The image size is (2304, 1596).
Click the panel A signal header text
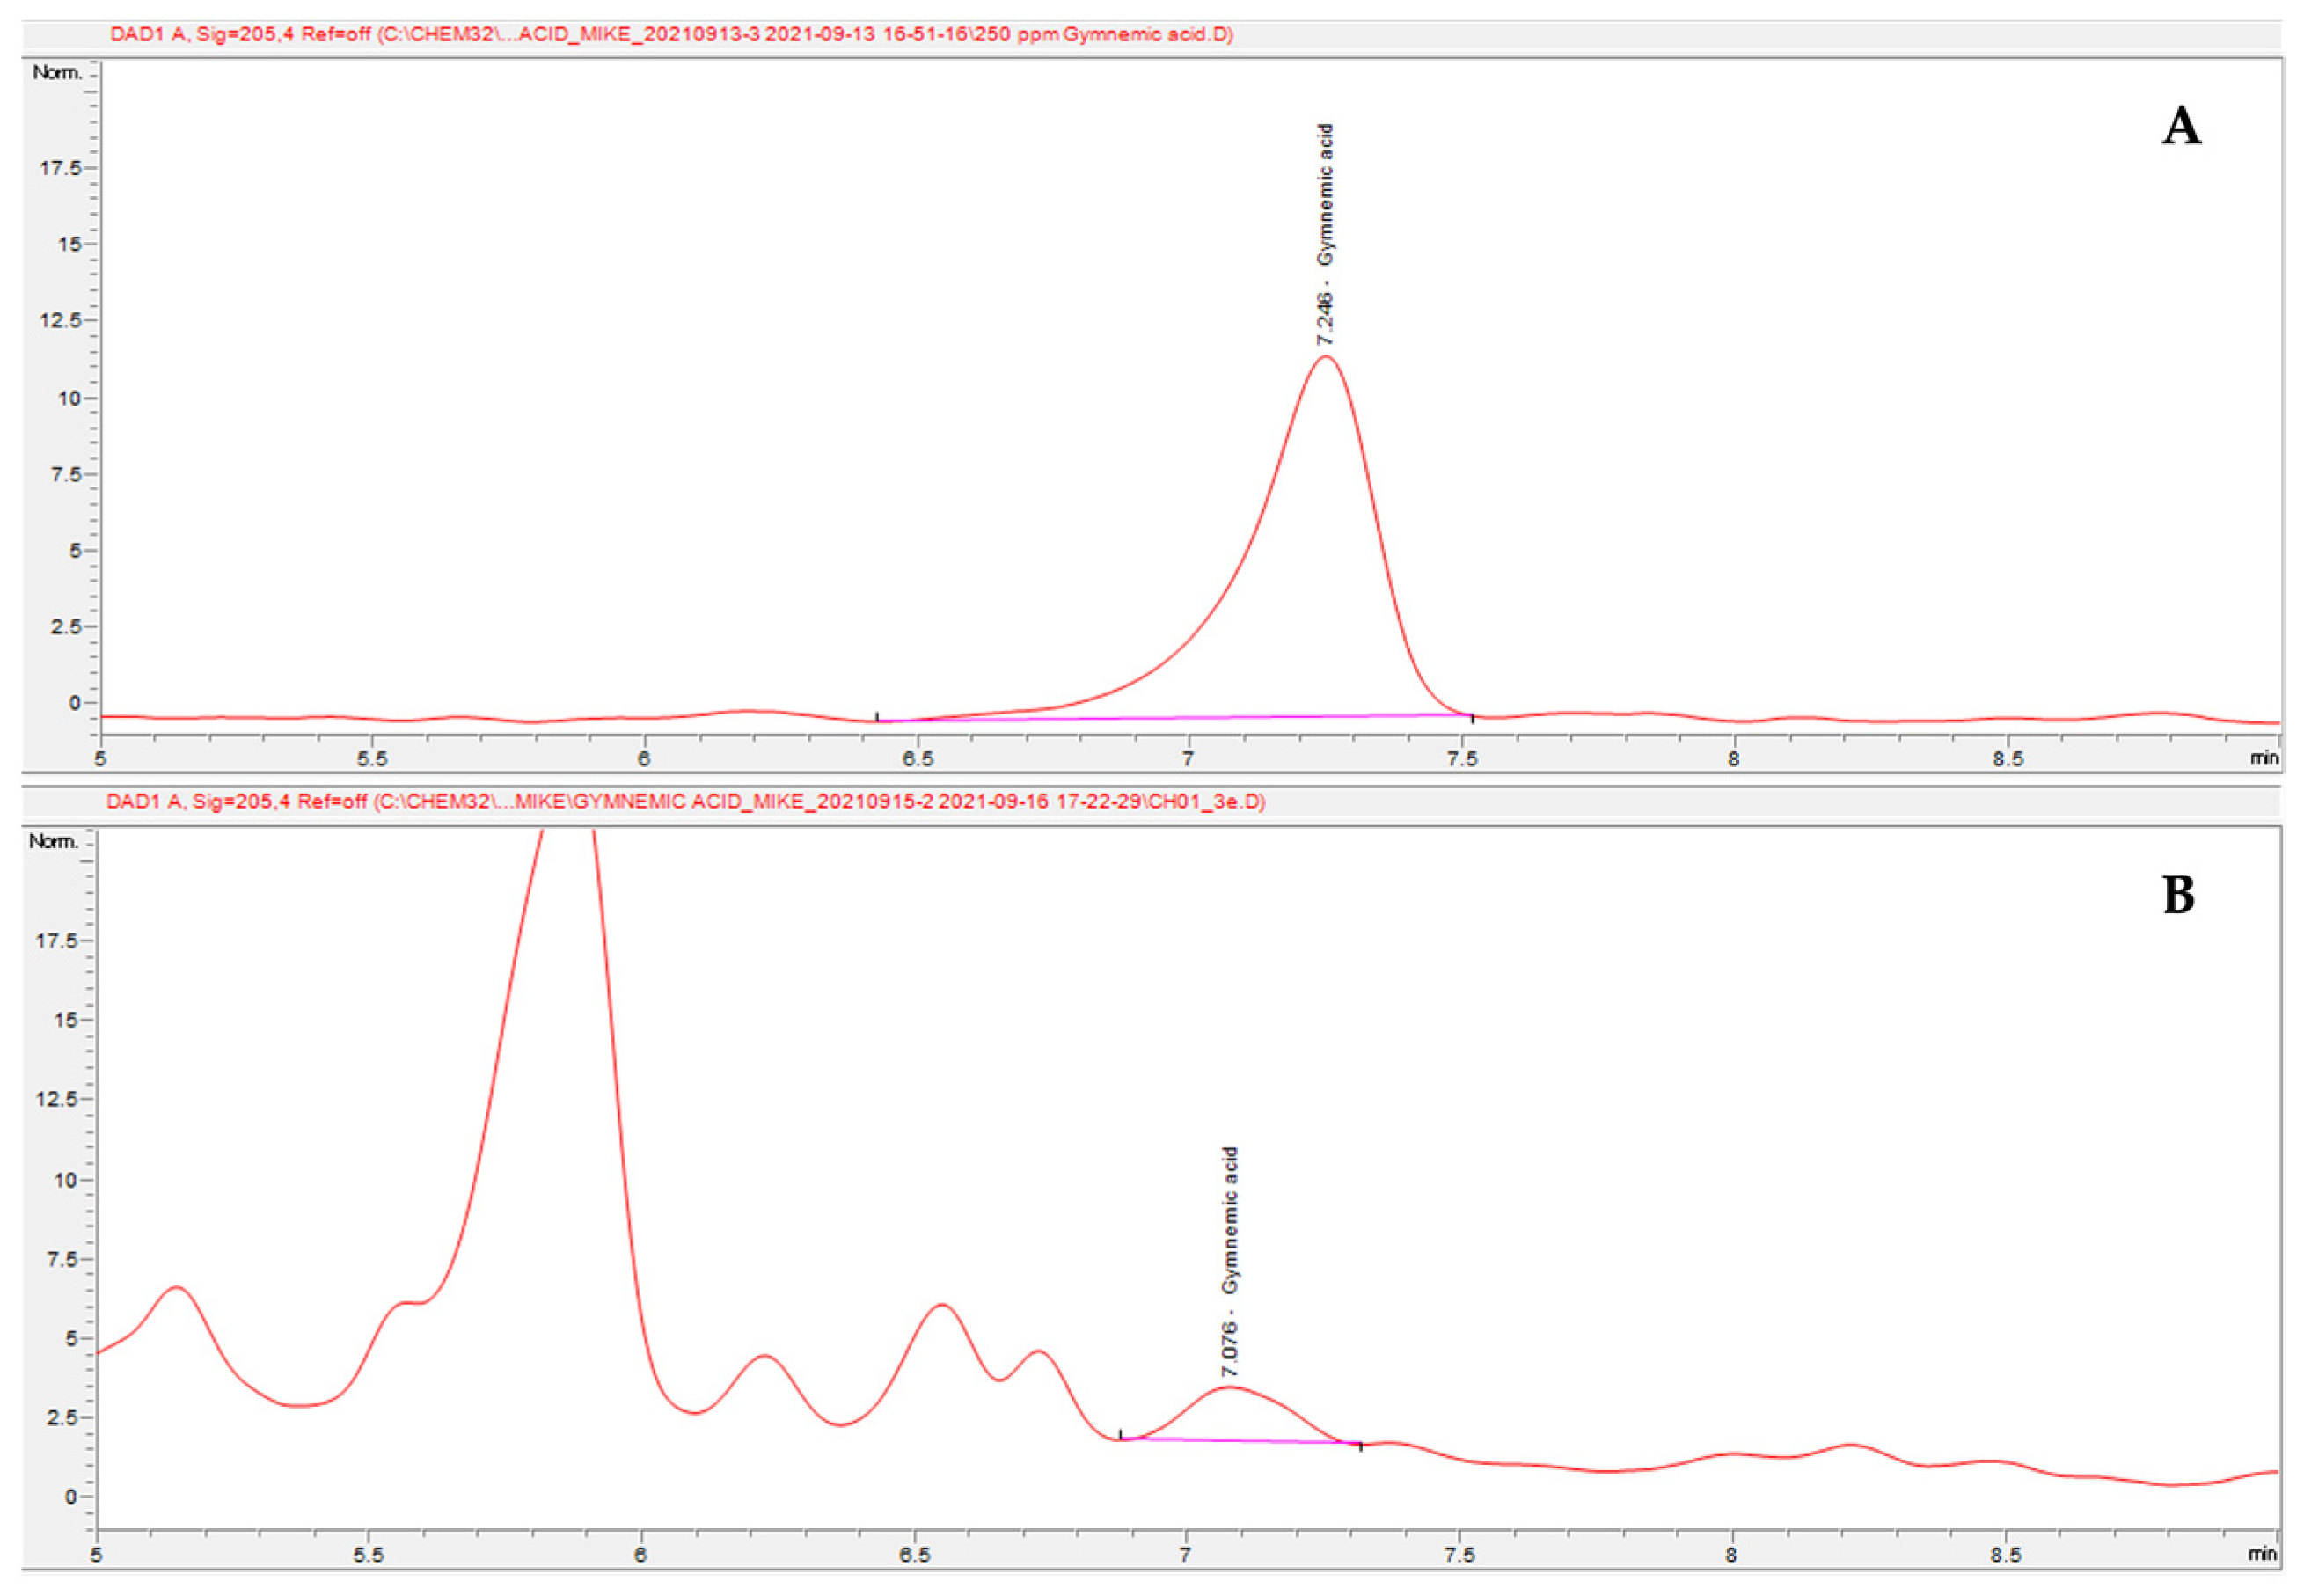[671, 35]
